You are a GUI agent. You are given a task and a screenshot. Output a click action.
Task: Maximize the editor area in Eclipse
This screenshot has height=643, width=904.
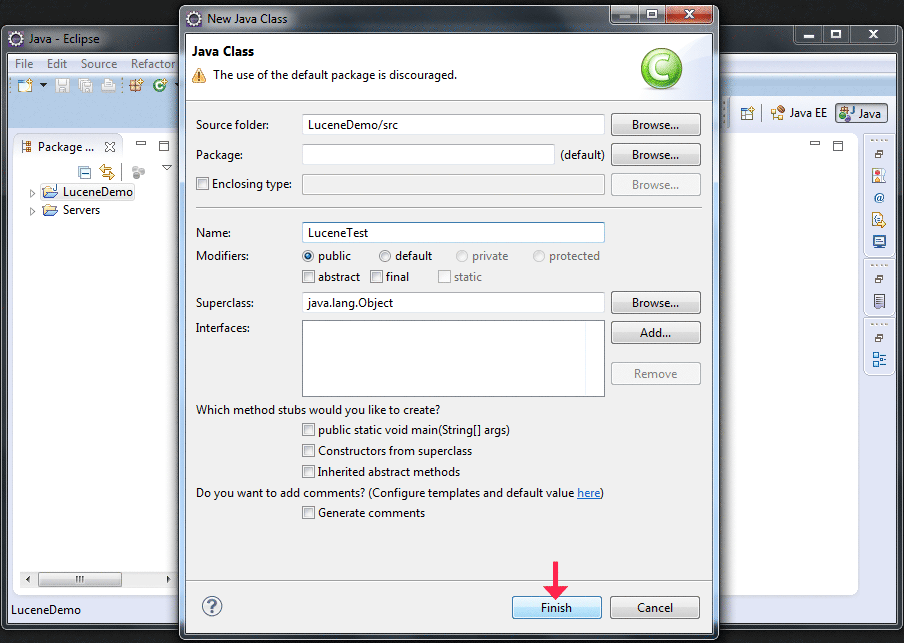coord(838,146)
